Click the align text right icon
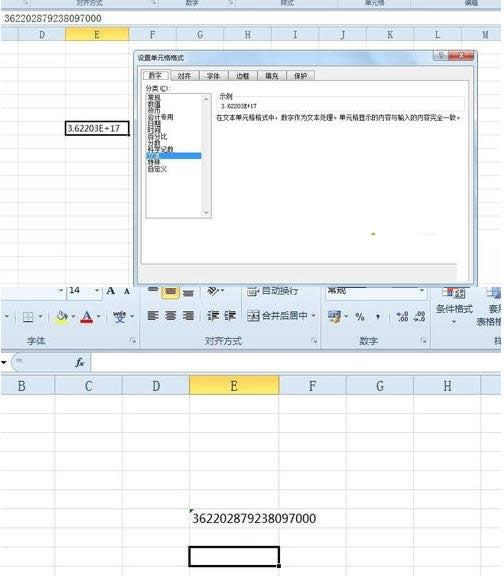 pyautogui.click(x=188, y=316)
